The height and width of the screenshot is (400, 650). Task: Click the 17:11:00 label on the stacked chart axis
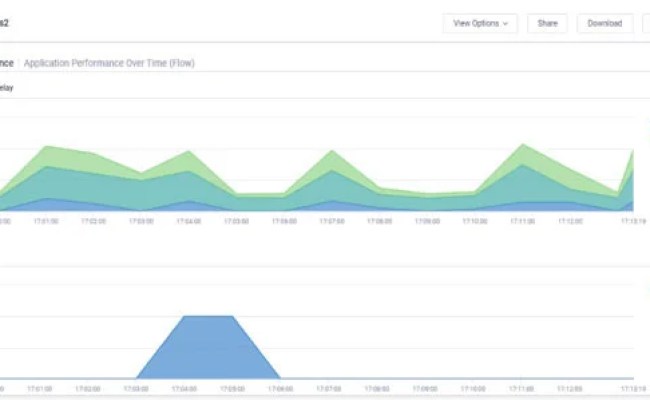[523, 221]
